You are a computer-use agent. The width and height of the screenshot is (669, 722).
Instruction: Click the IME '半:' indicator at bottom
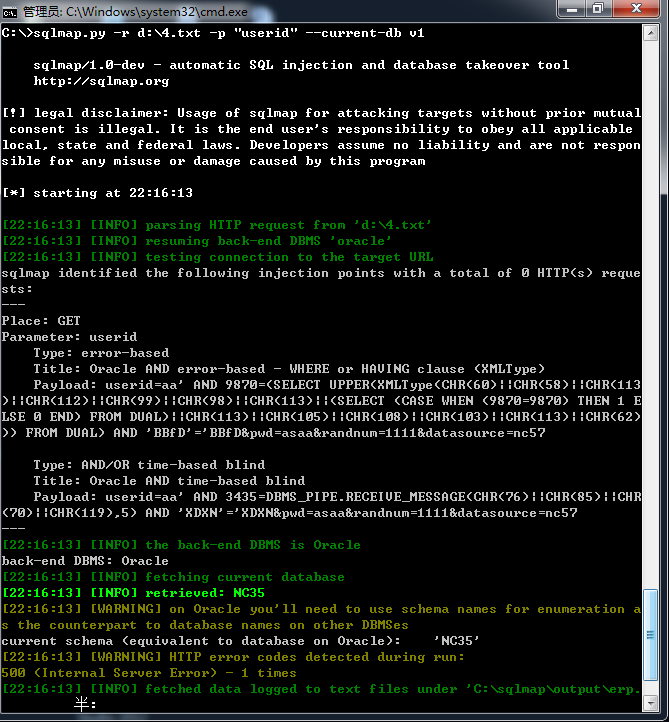[86, 704]
